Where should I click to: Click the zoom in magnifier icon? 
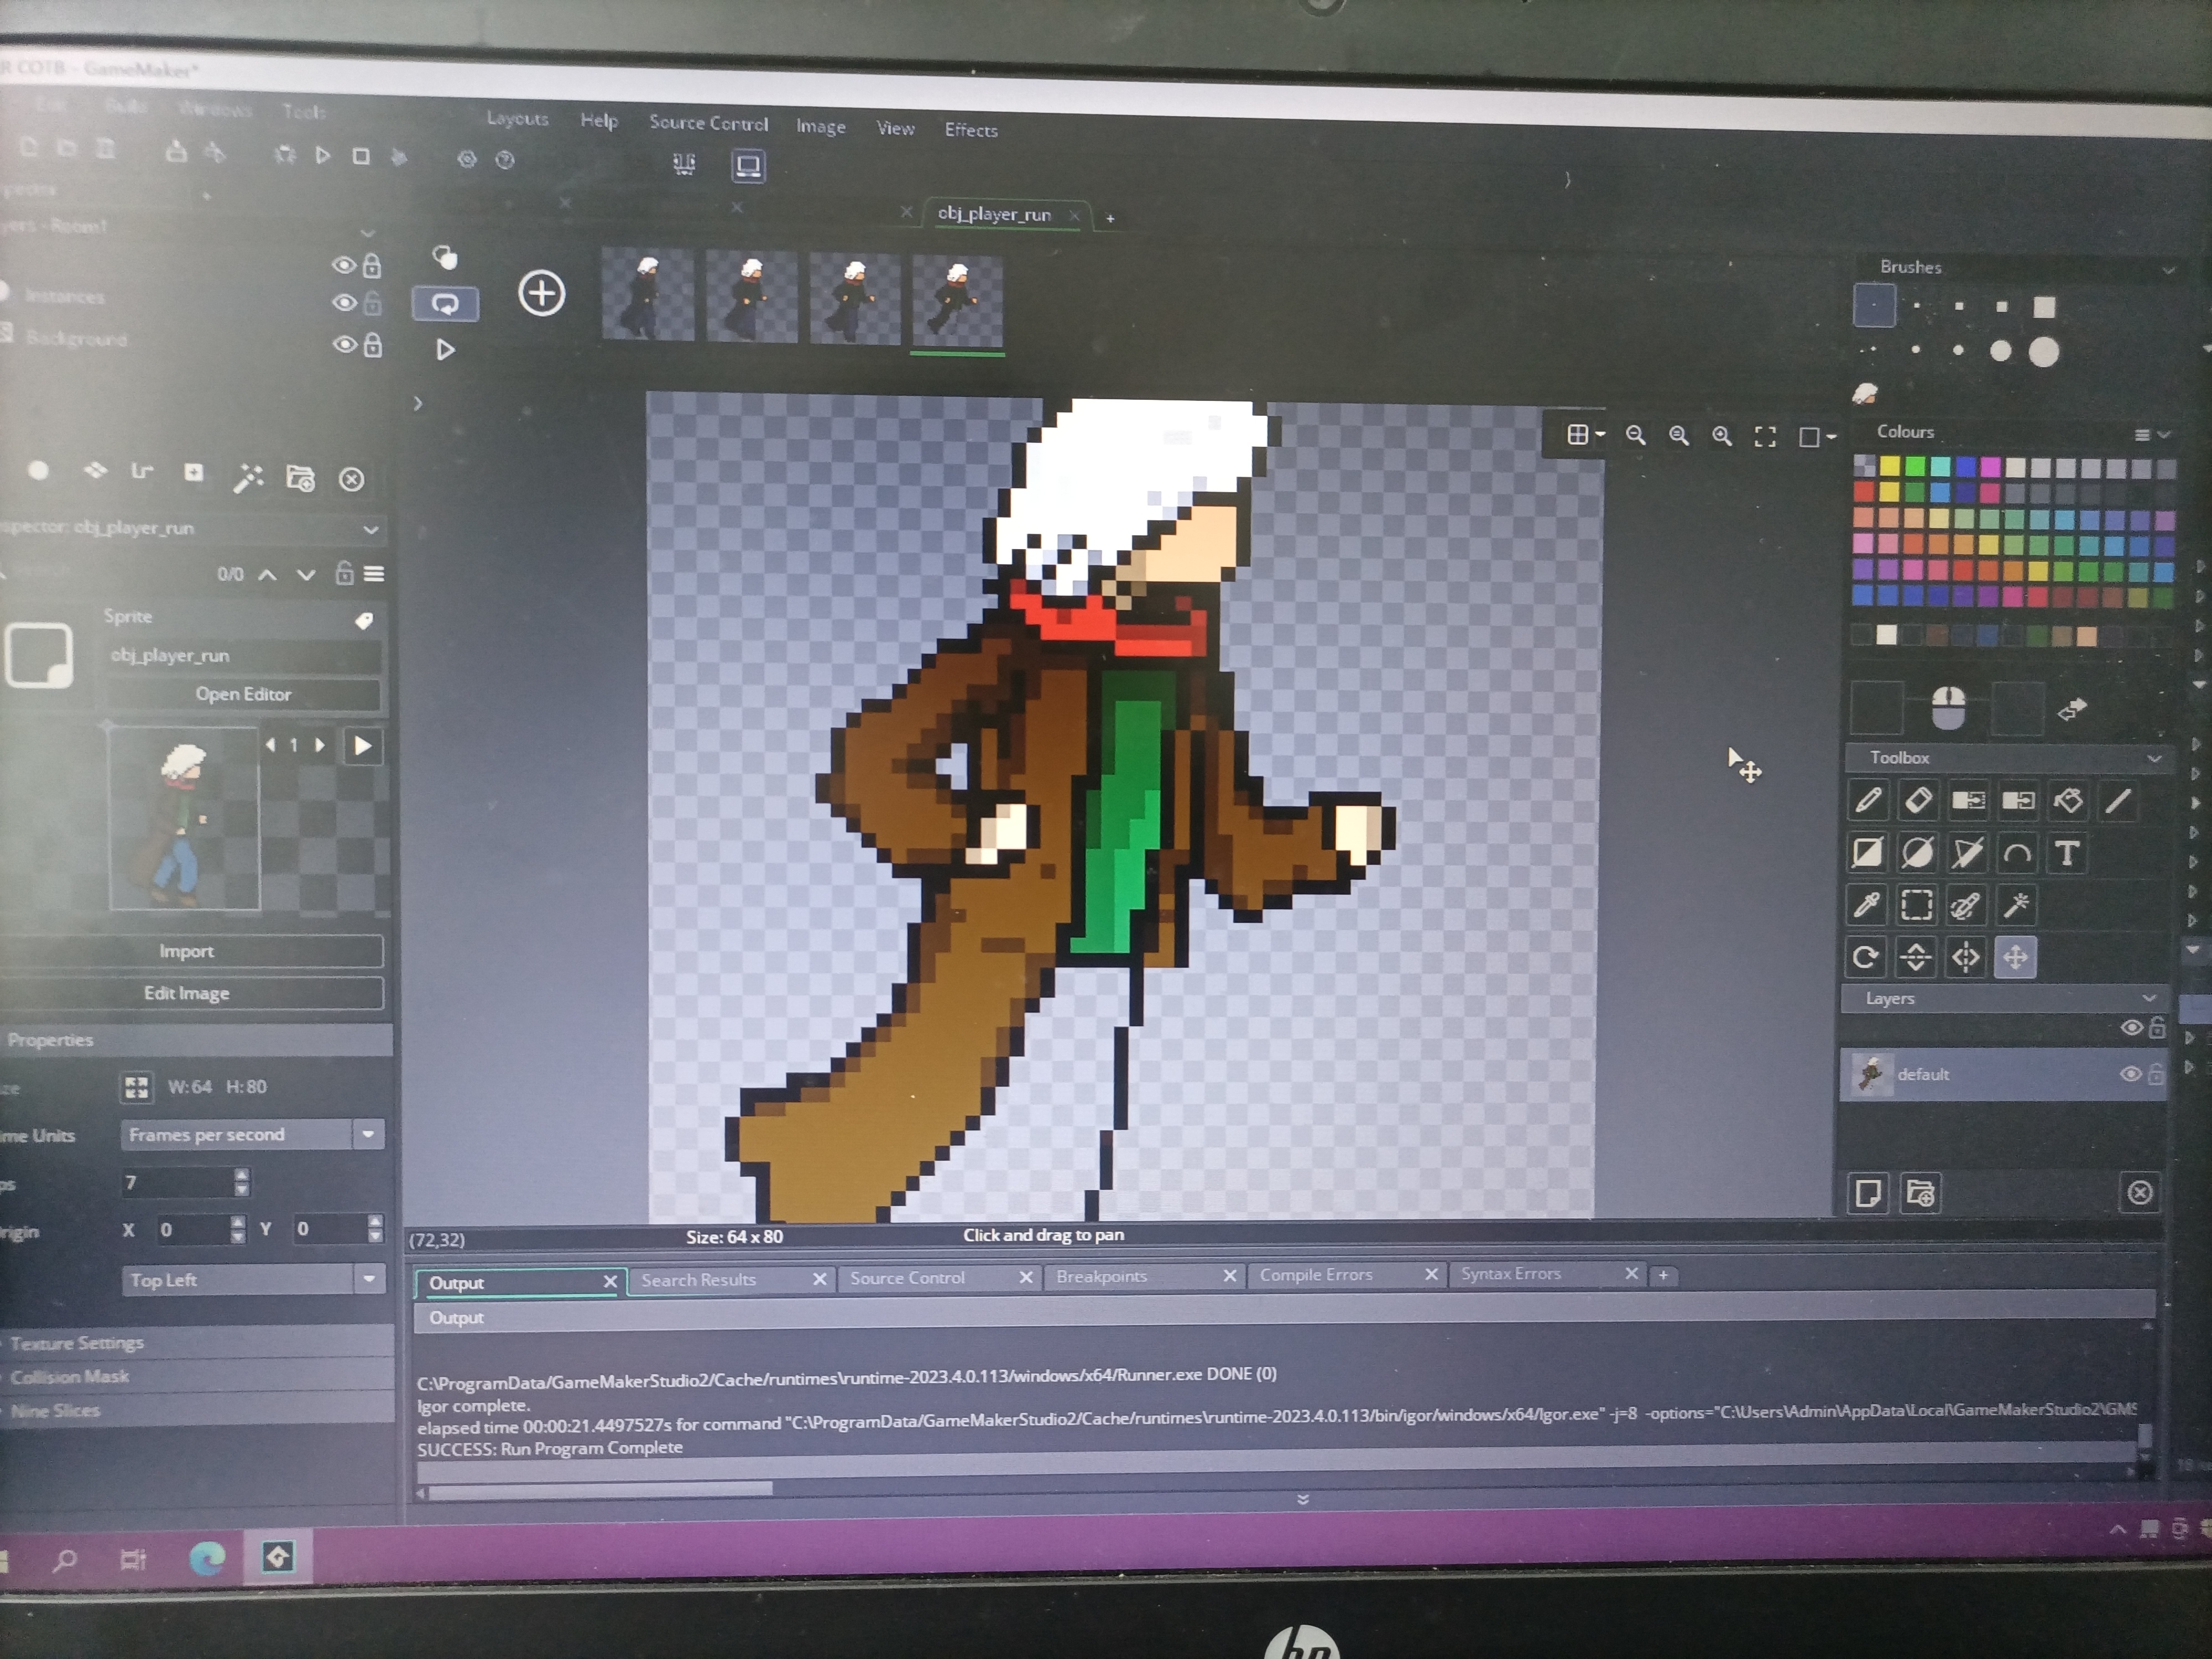click(1721, 436)
